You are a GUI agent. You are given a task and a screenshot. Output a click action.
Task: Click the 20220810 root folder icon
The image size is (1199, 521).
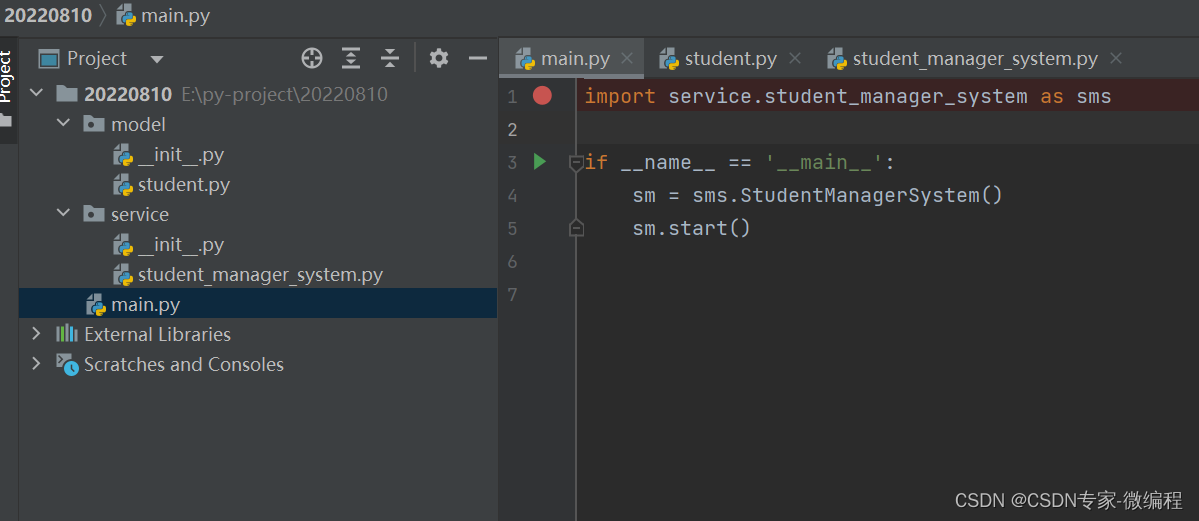pyautogui.click(x=67, y=94)
